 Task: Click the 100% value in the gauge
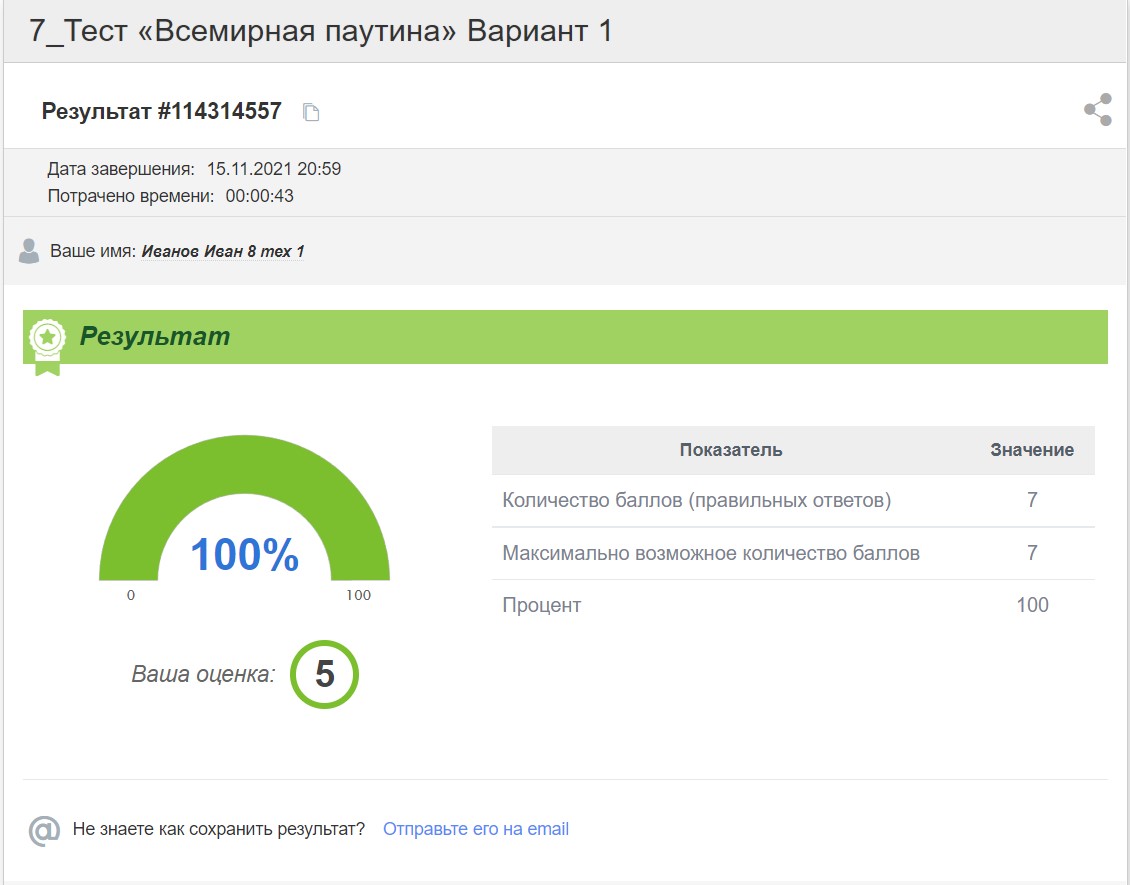pyautogui.click(x=244, y=554)
